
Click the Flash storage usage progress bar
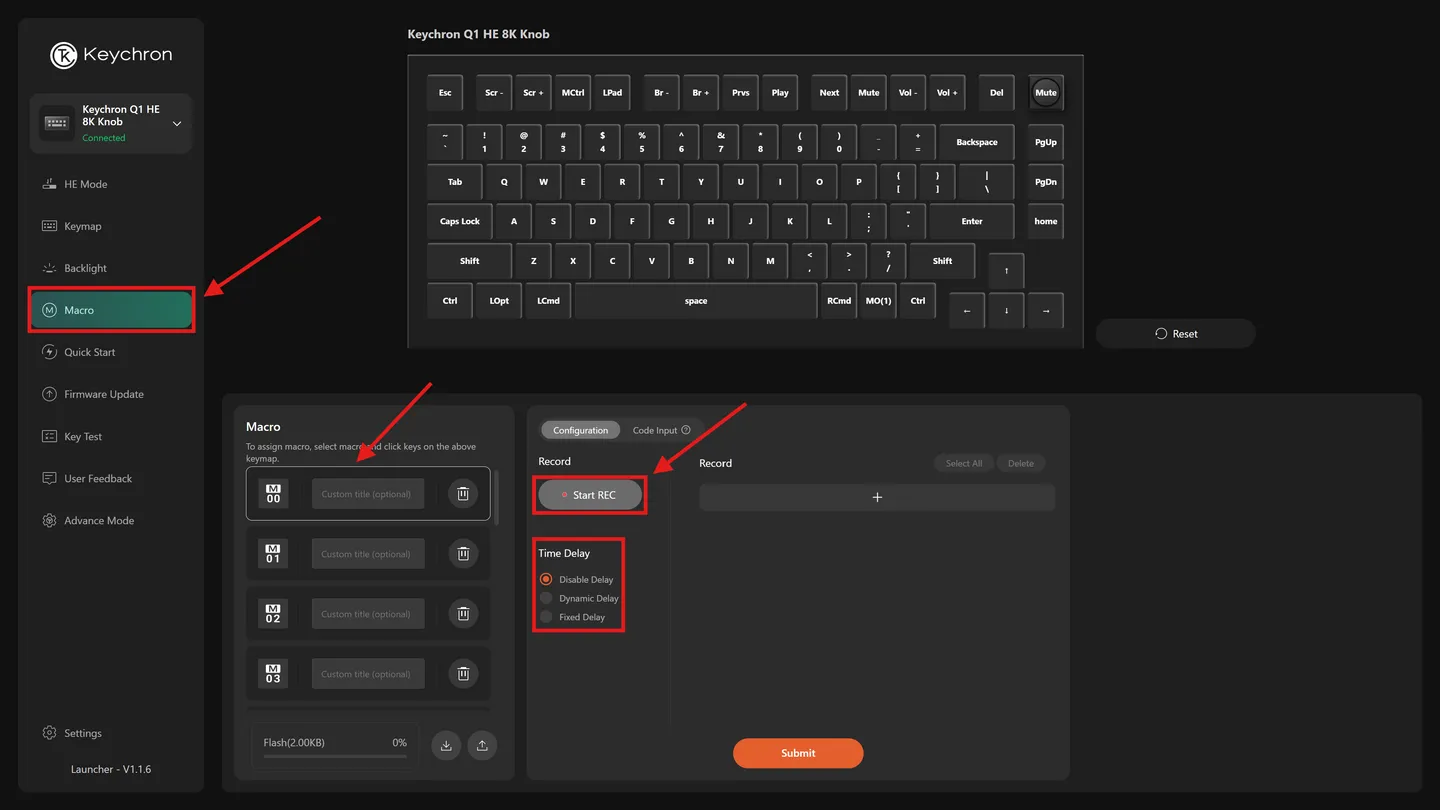tap(335, 756)
